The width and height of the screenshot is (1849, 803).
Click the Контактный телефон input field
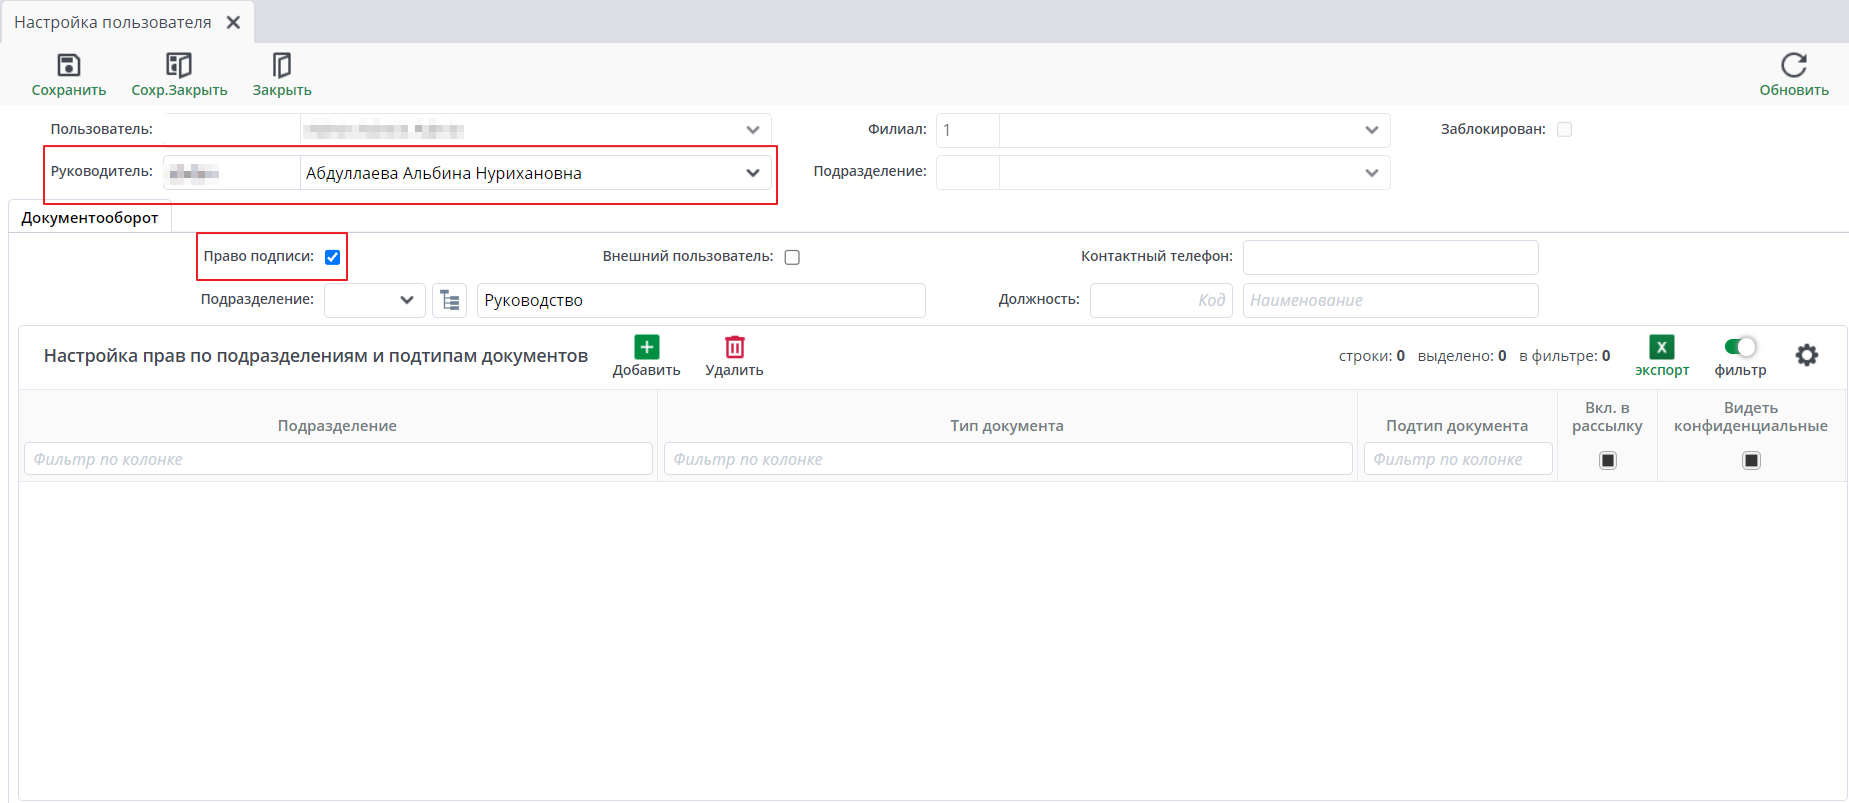[x=1390, y=257]
